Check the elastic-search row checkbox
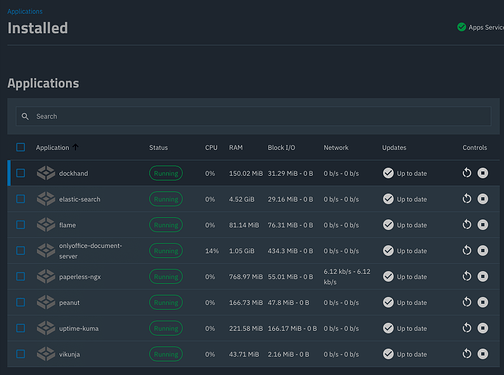 (x=21, y=199)
